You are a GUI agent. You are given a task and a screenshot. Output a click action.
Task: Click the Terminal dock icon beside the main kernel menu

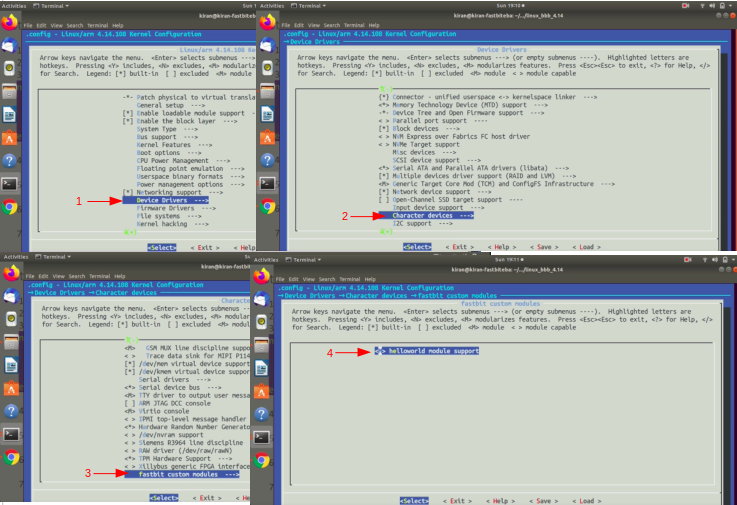coord(9,184)
